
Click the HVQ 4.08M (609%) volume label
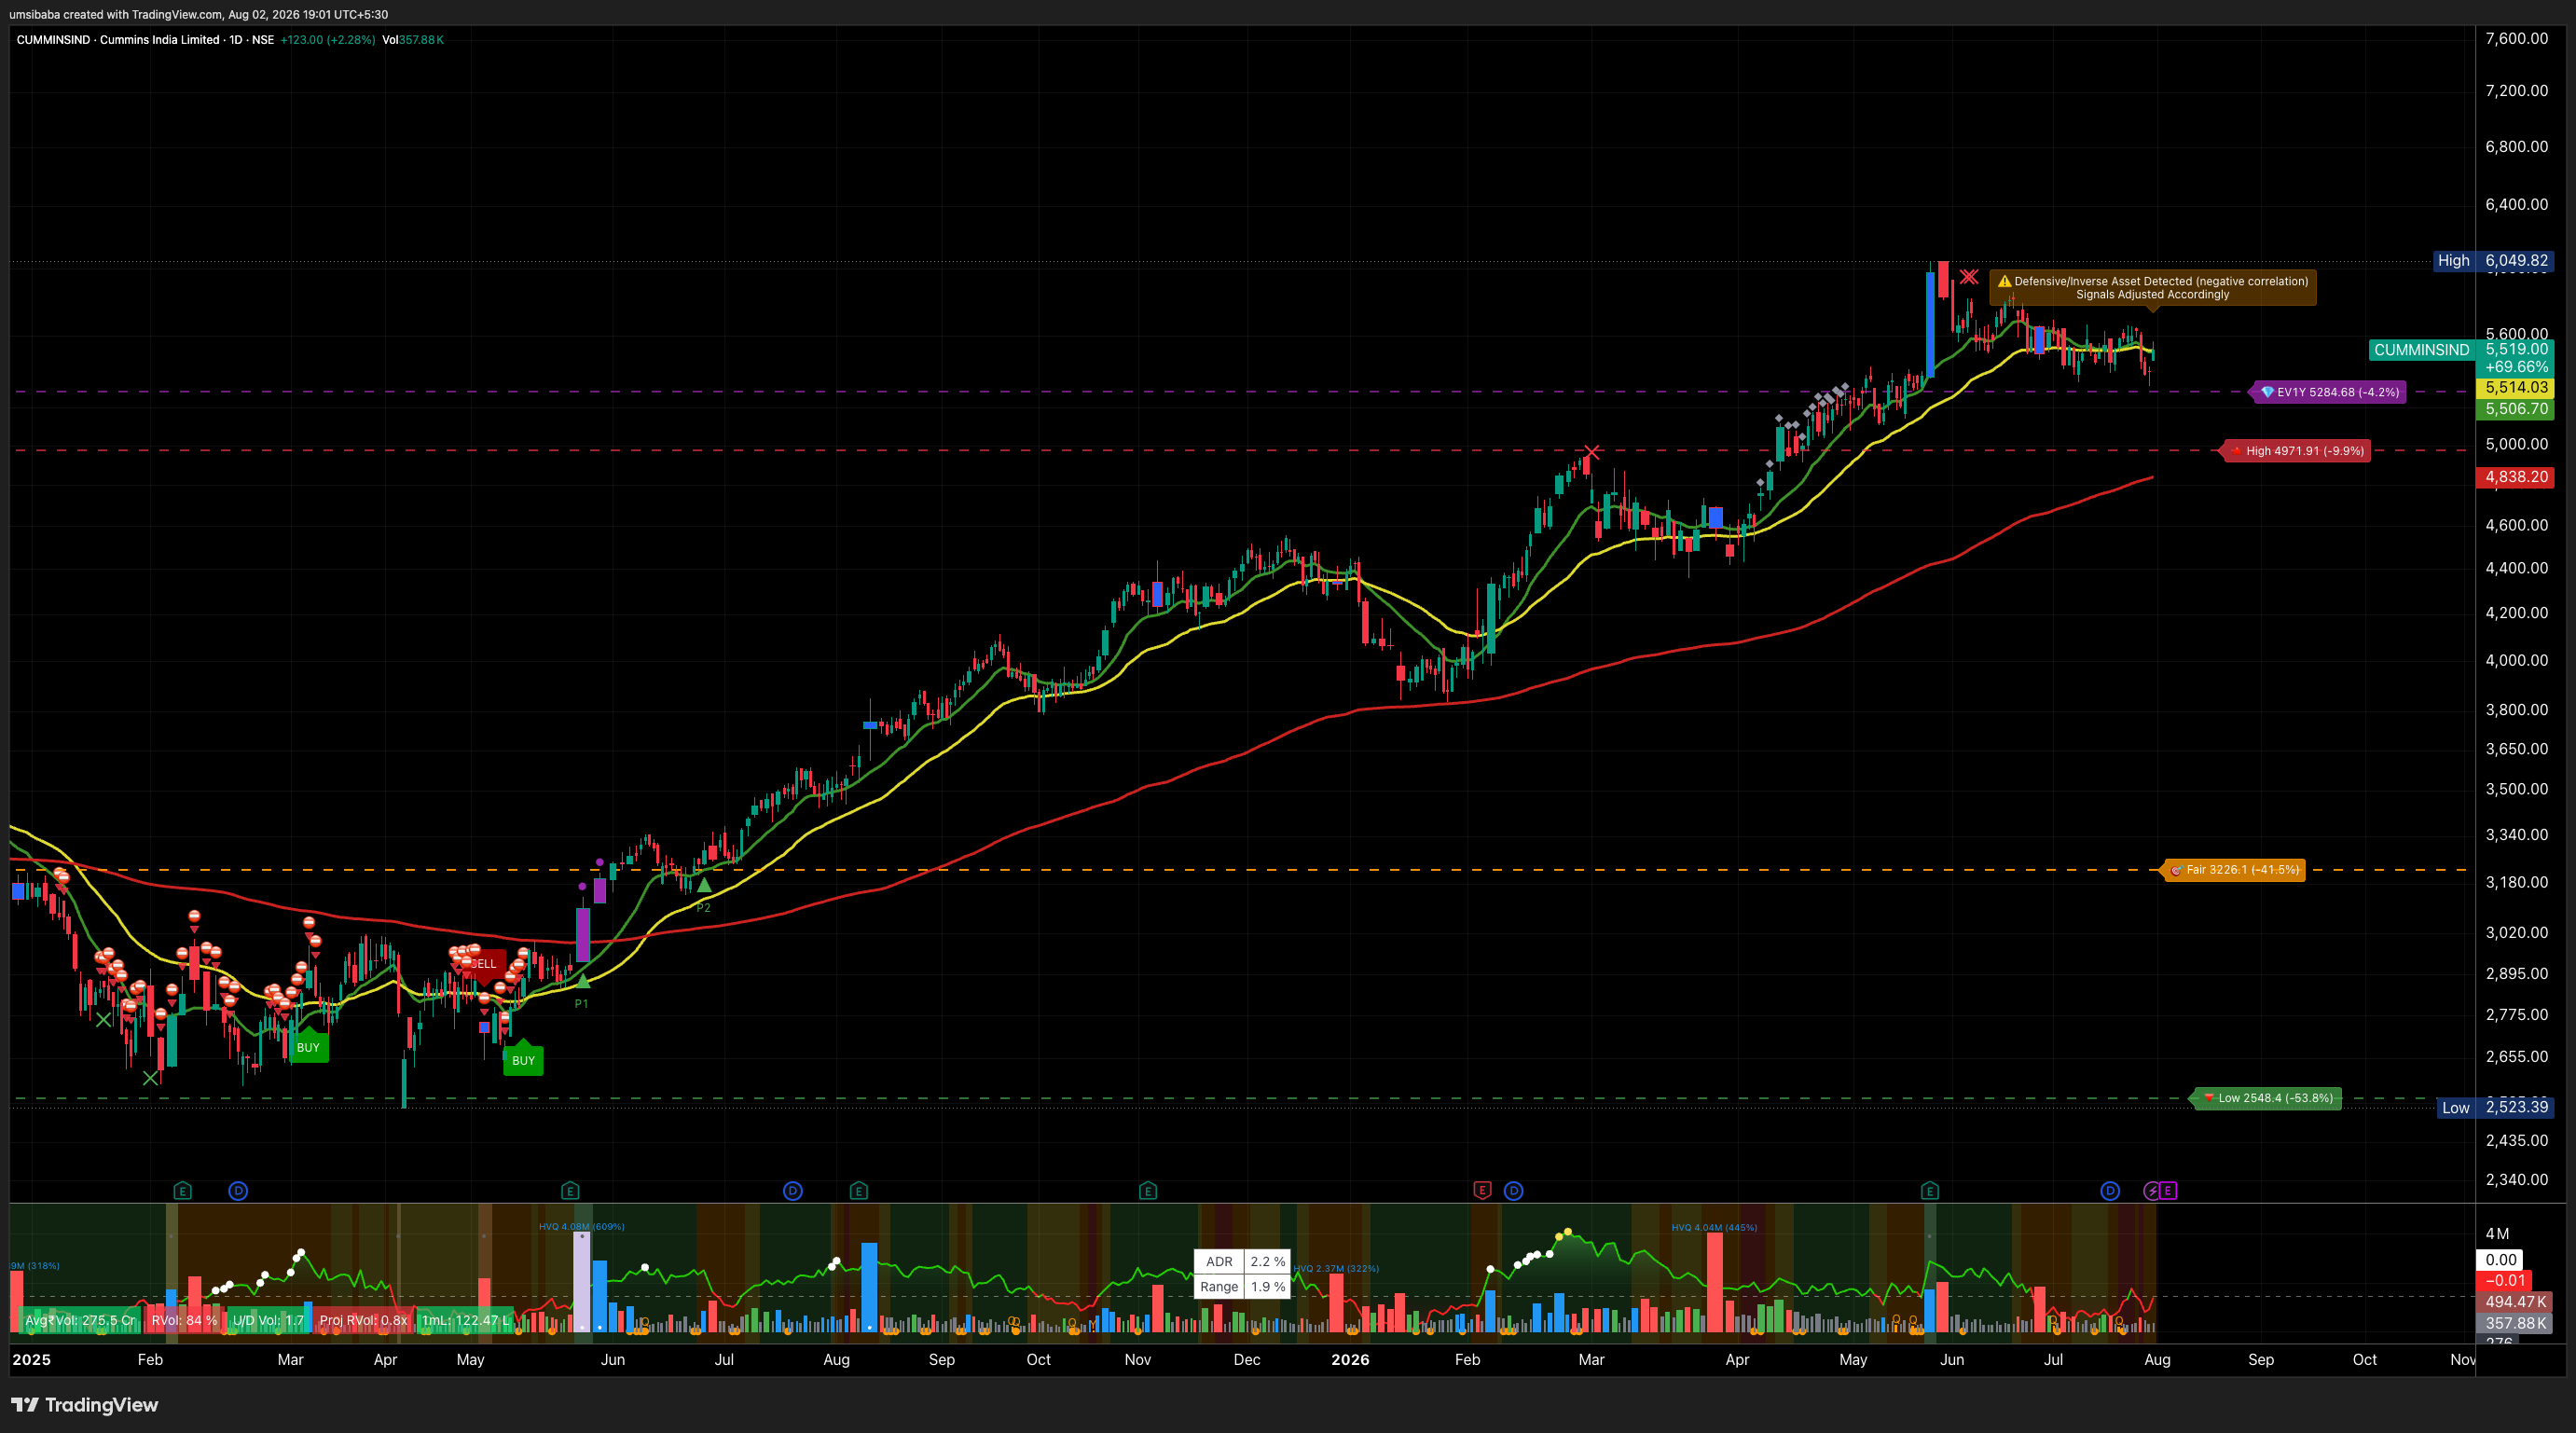pyautogui.click(x=581, y=1227)
